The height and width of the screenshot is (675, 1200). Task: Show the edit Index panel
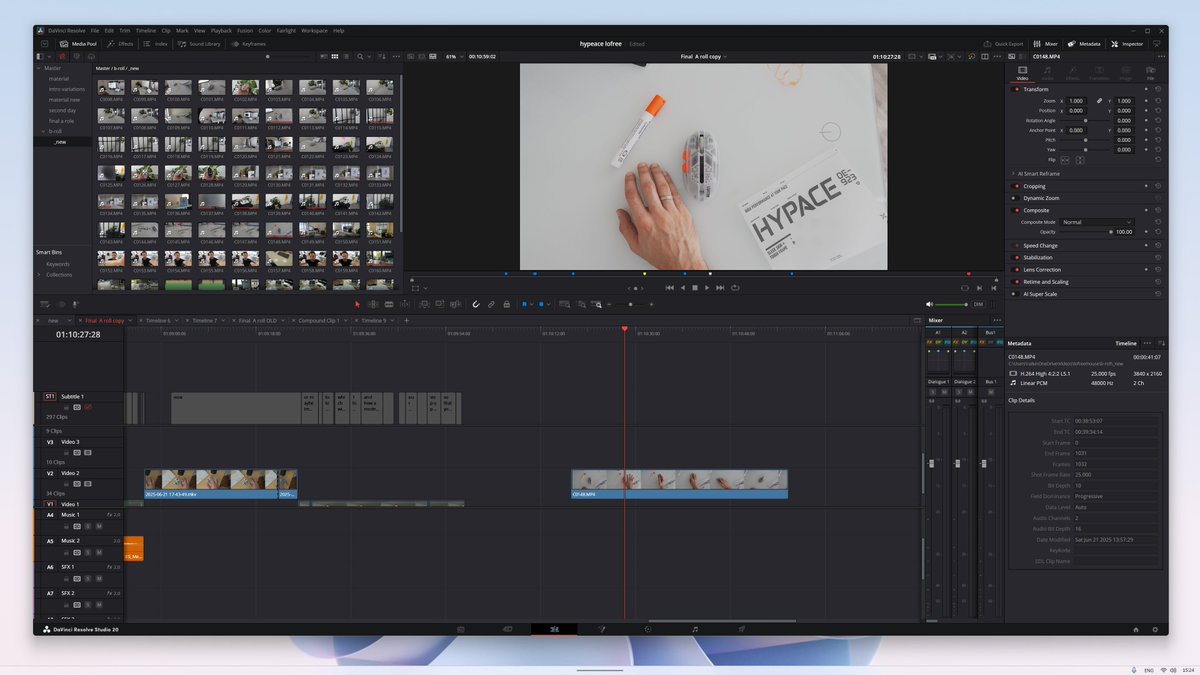coord(156,44)
